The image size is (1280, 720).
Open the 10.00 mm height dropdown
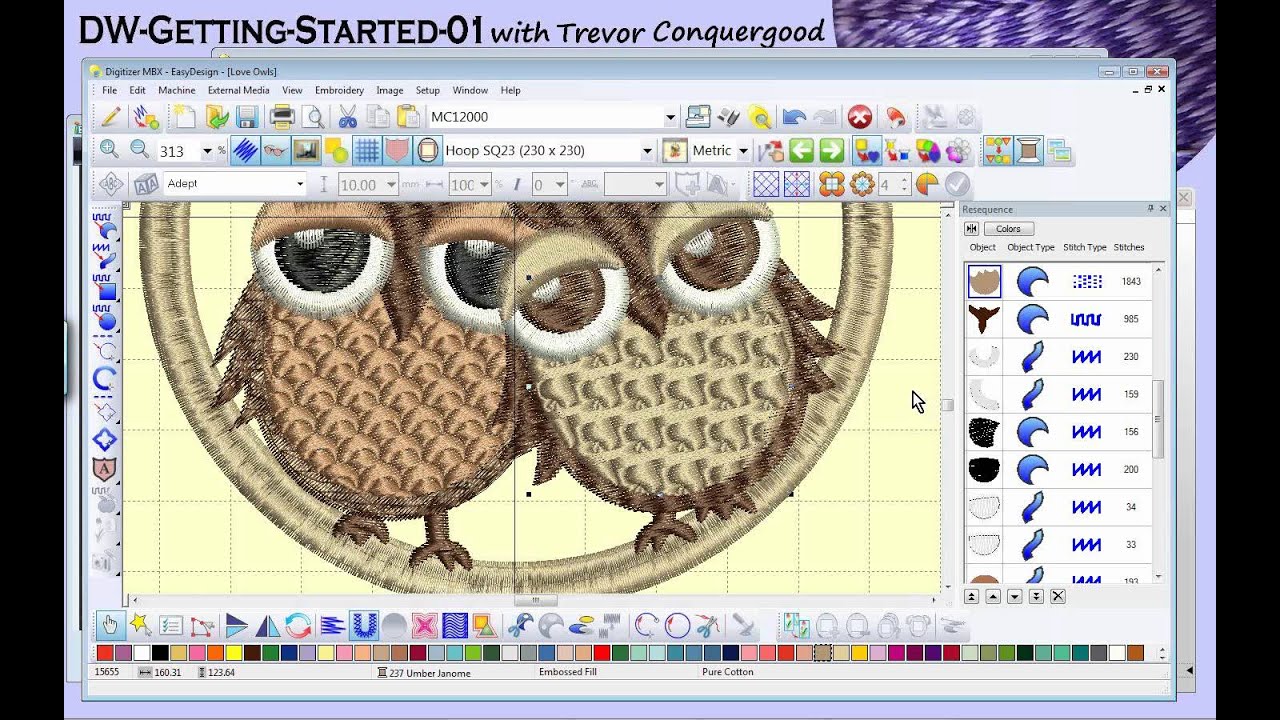click(391, 185)
